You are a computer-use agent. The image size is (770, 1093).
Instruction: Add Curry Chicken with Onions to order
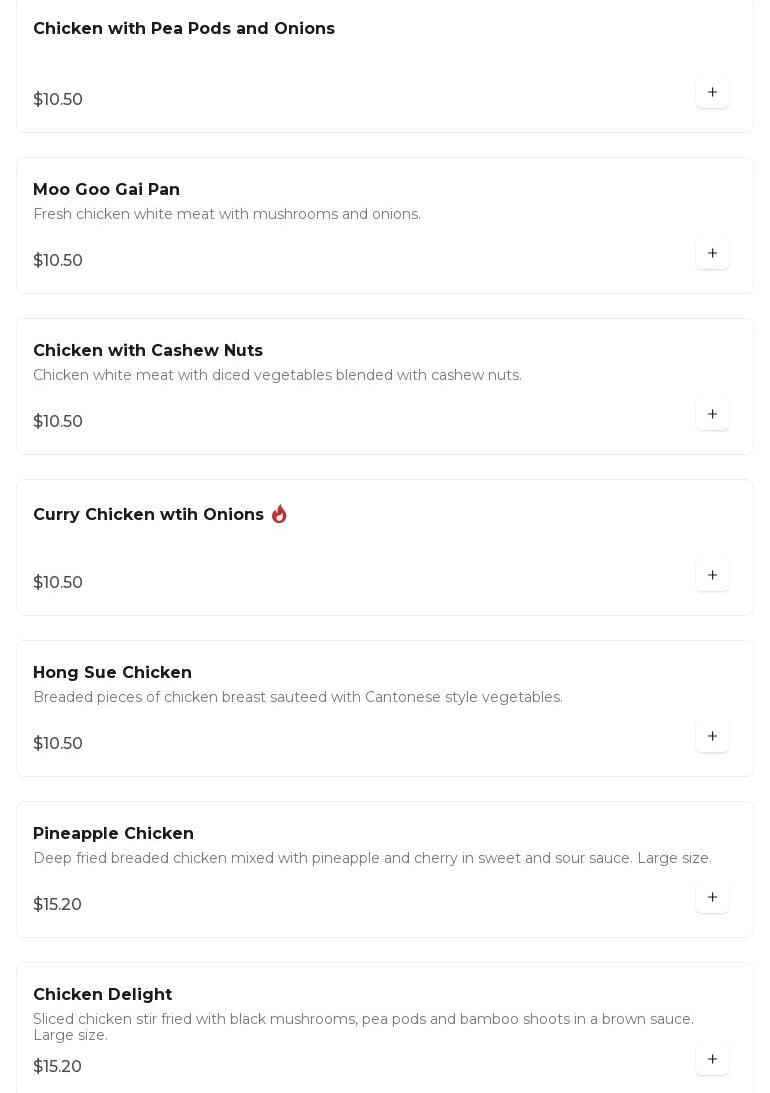pyautogui.click(x=712, y=575)
